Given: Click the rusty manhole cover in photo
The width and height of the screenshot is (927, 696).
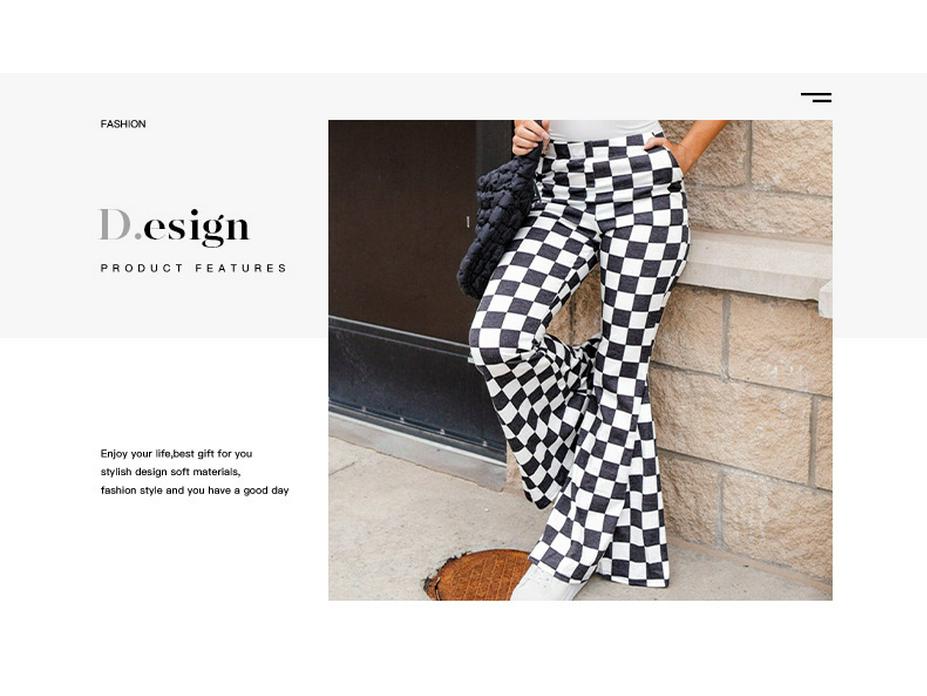Looking at the screenshot, I should 477,575.
